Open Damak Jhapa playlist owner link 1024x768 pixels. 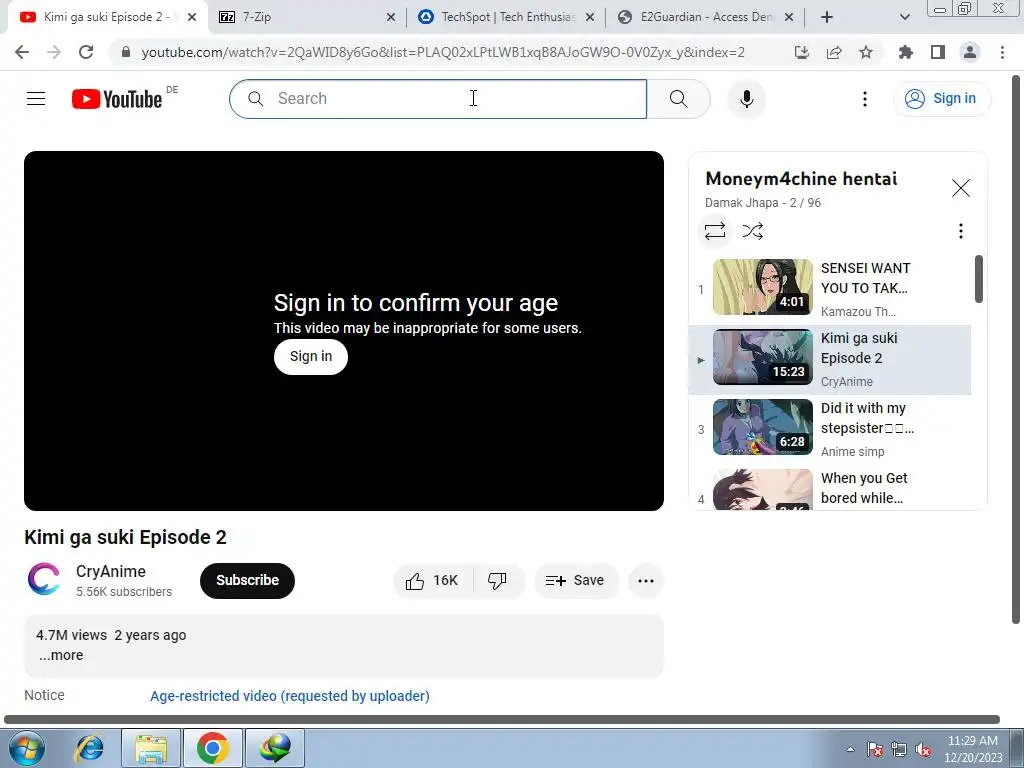tap(741, 202)
